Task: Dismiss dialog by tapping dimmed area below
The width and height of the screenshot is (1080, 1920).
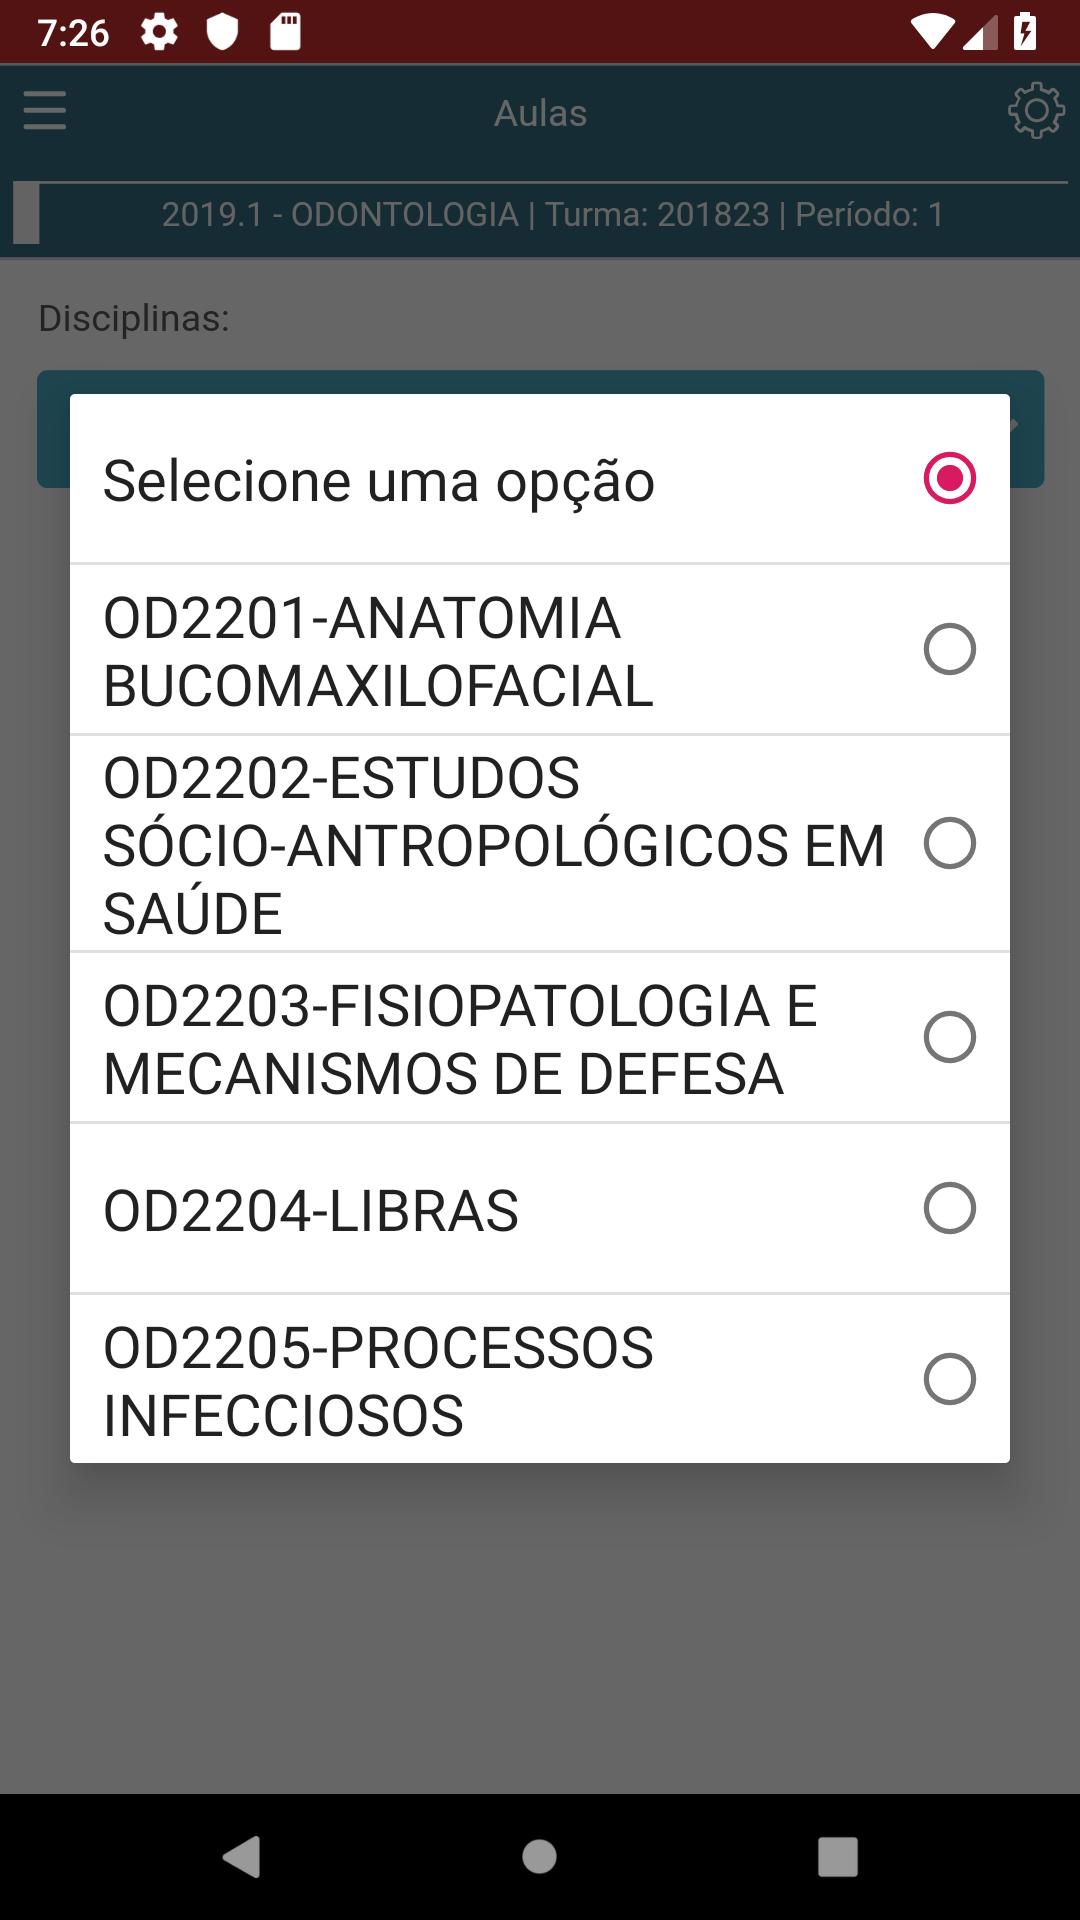Action: [x=540, y=1630]
